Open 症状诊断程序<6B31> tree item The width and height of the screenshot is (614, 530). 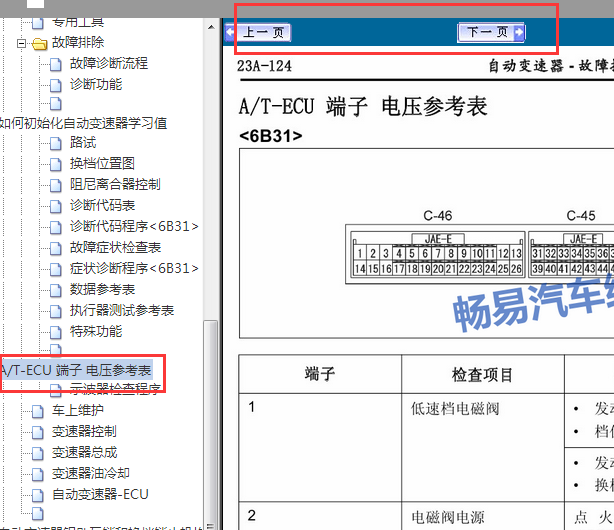click(x=134, y=268)
